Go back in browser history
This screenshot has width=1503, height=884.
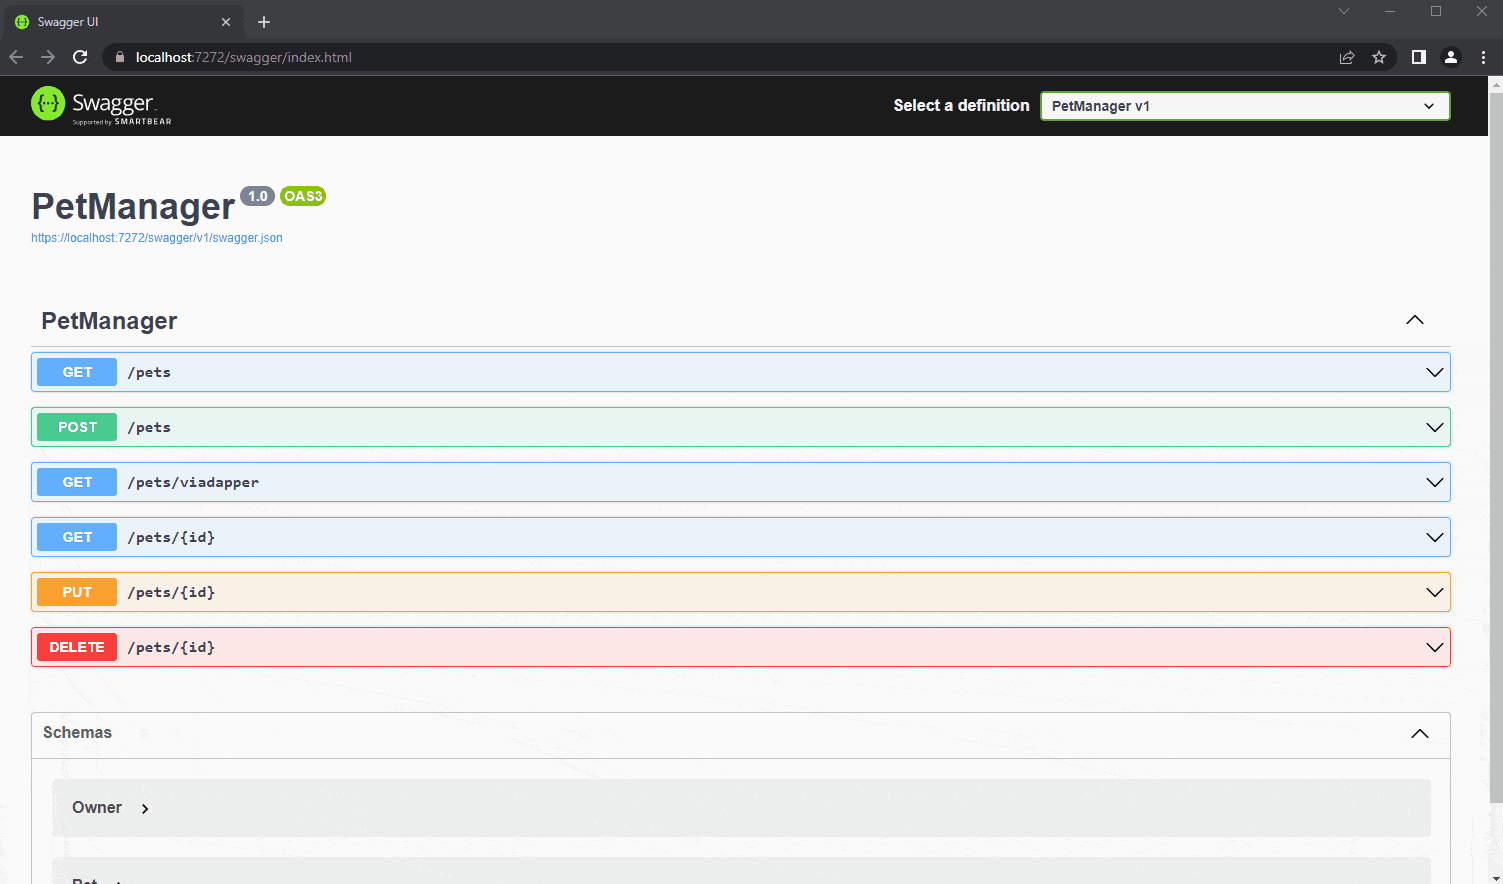click(16, 57)
